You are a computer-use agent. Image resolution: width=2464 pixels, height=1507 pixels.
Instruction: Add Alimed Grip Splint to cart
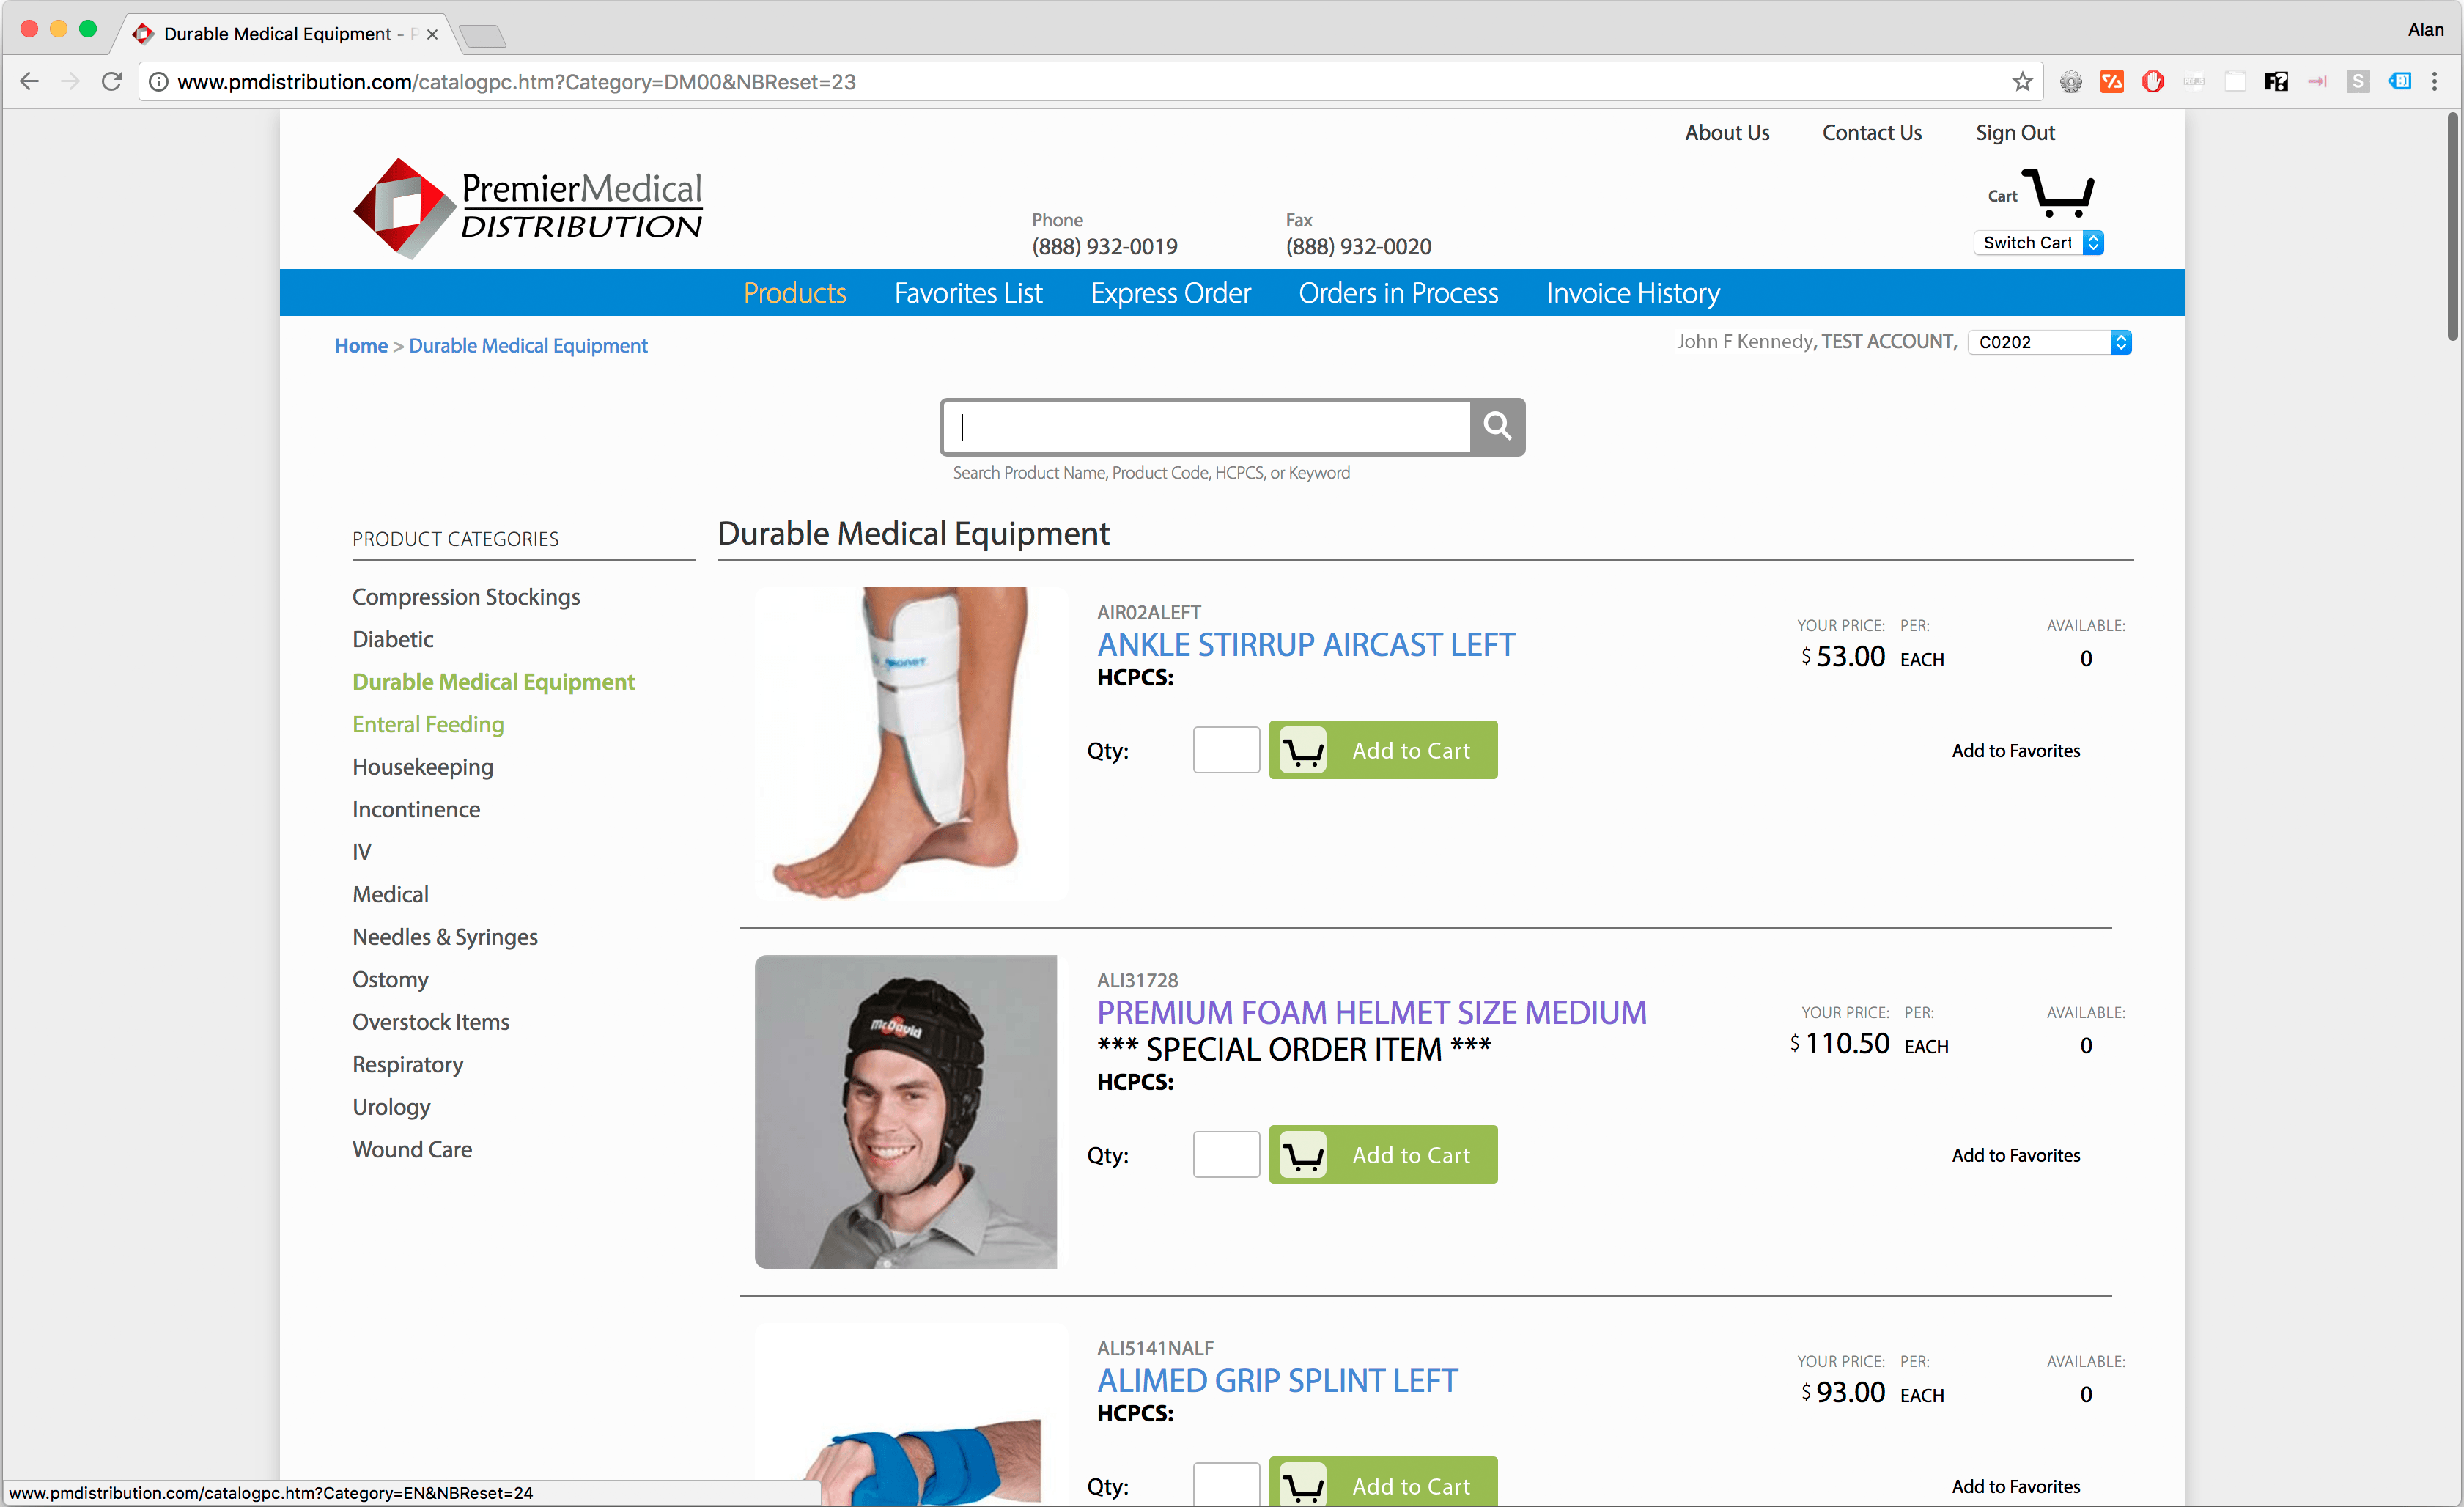1383,1483
